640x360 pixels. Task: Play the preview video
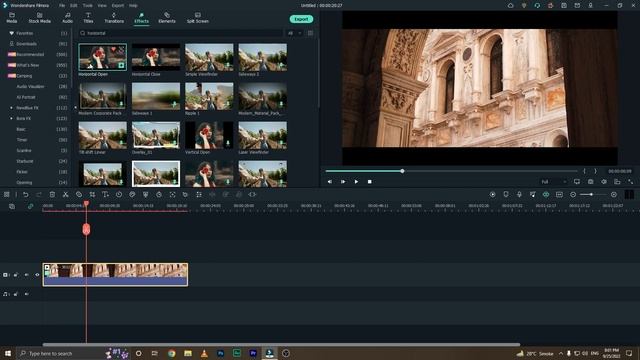[356, 182]
